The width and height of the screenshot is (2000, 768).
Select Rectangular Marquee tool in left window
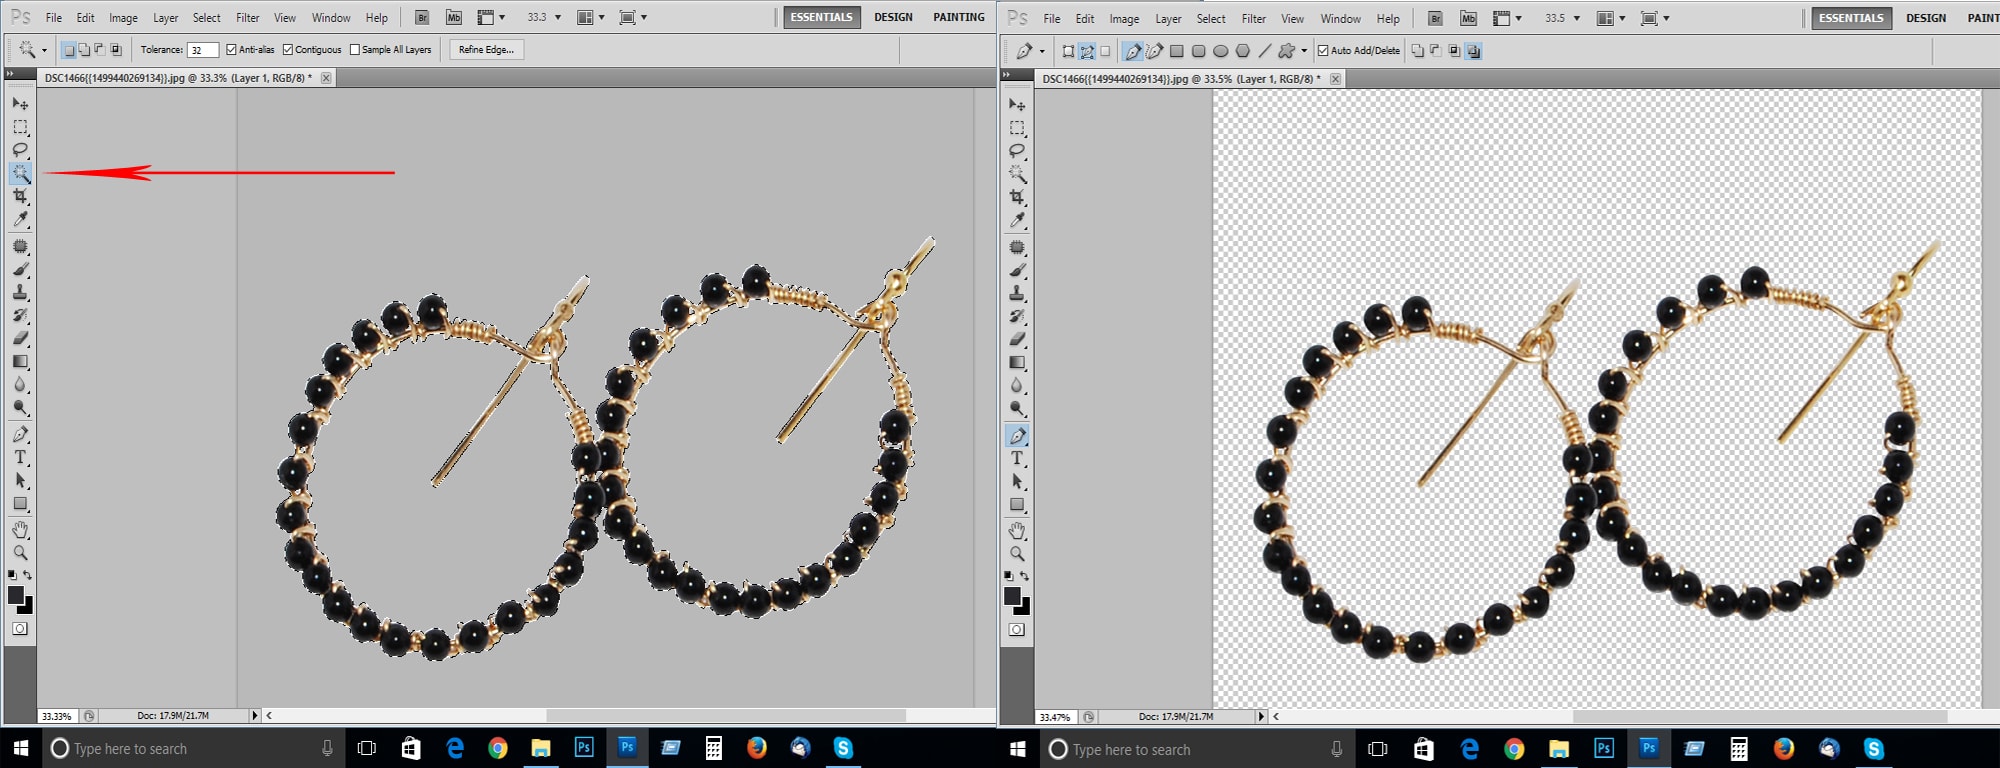[x=20, y=127]
